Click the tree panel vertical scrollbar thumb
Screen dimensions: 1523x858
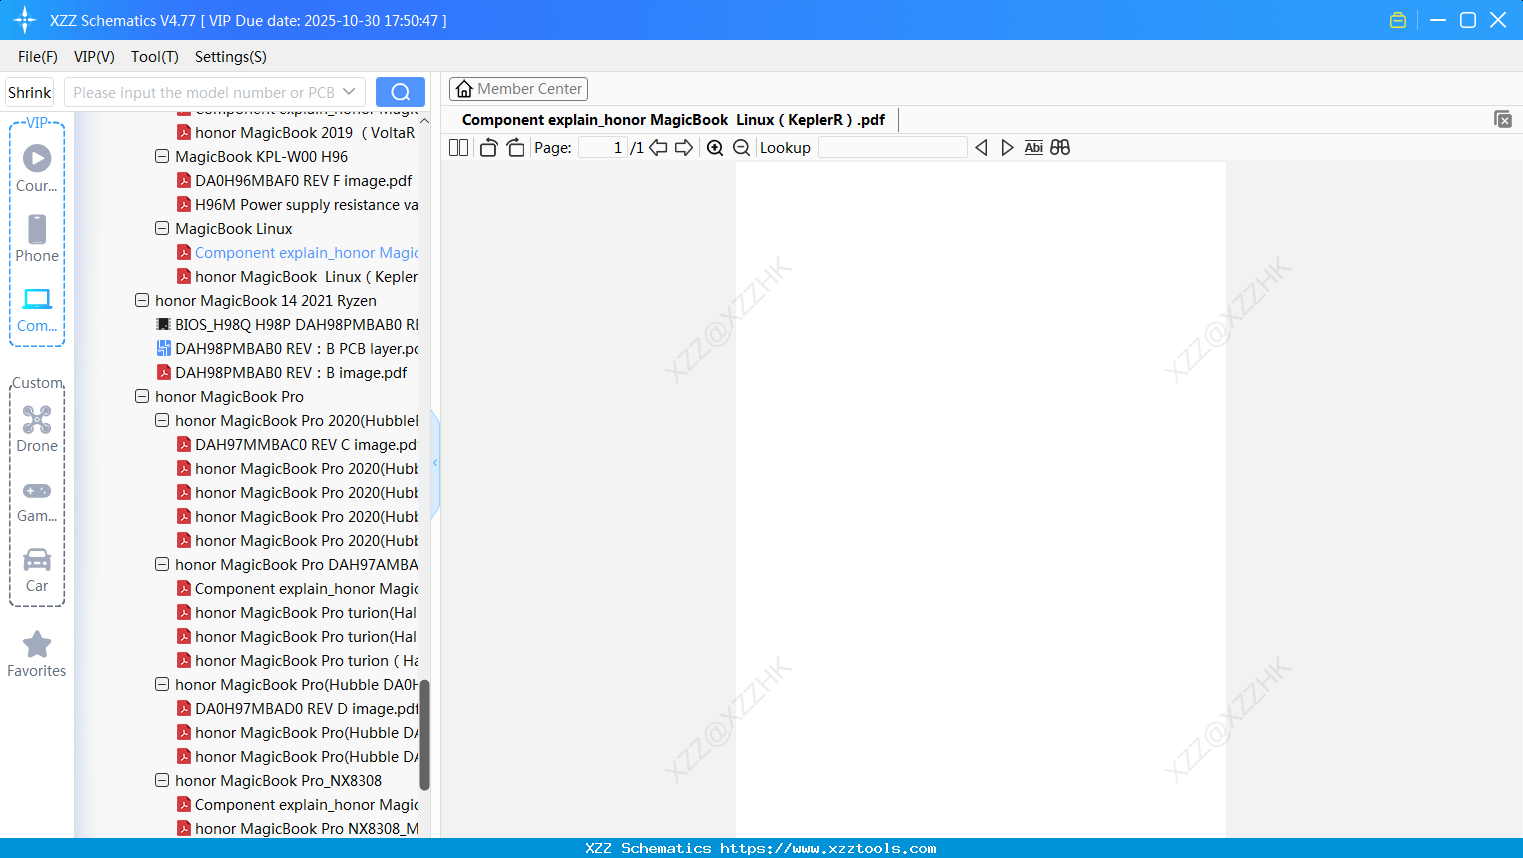(x=424, y=735)
